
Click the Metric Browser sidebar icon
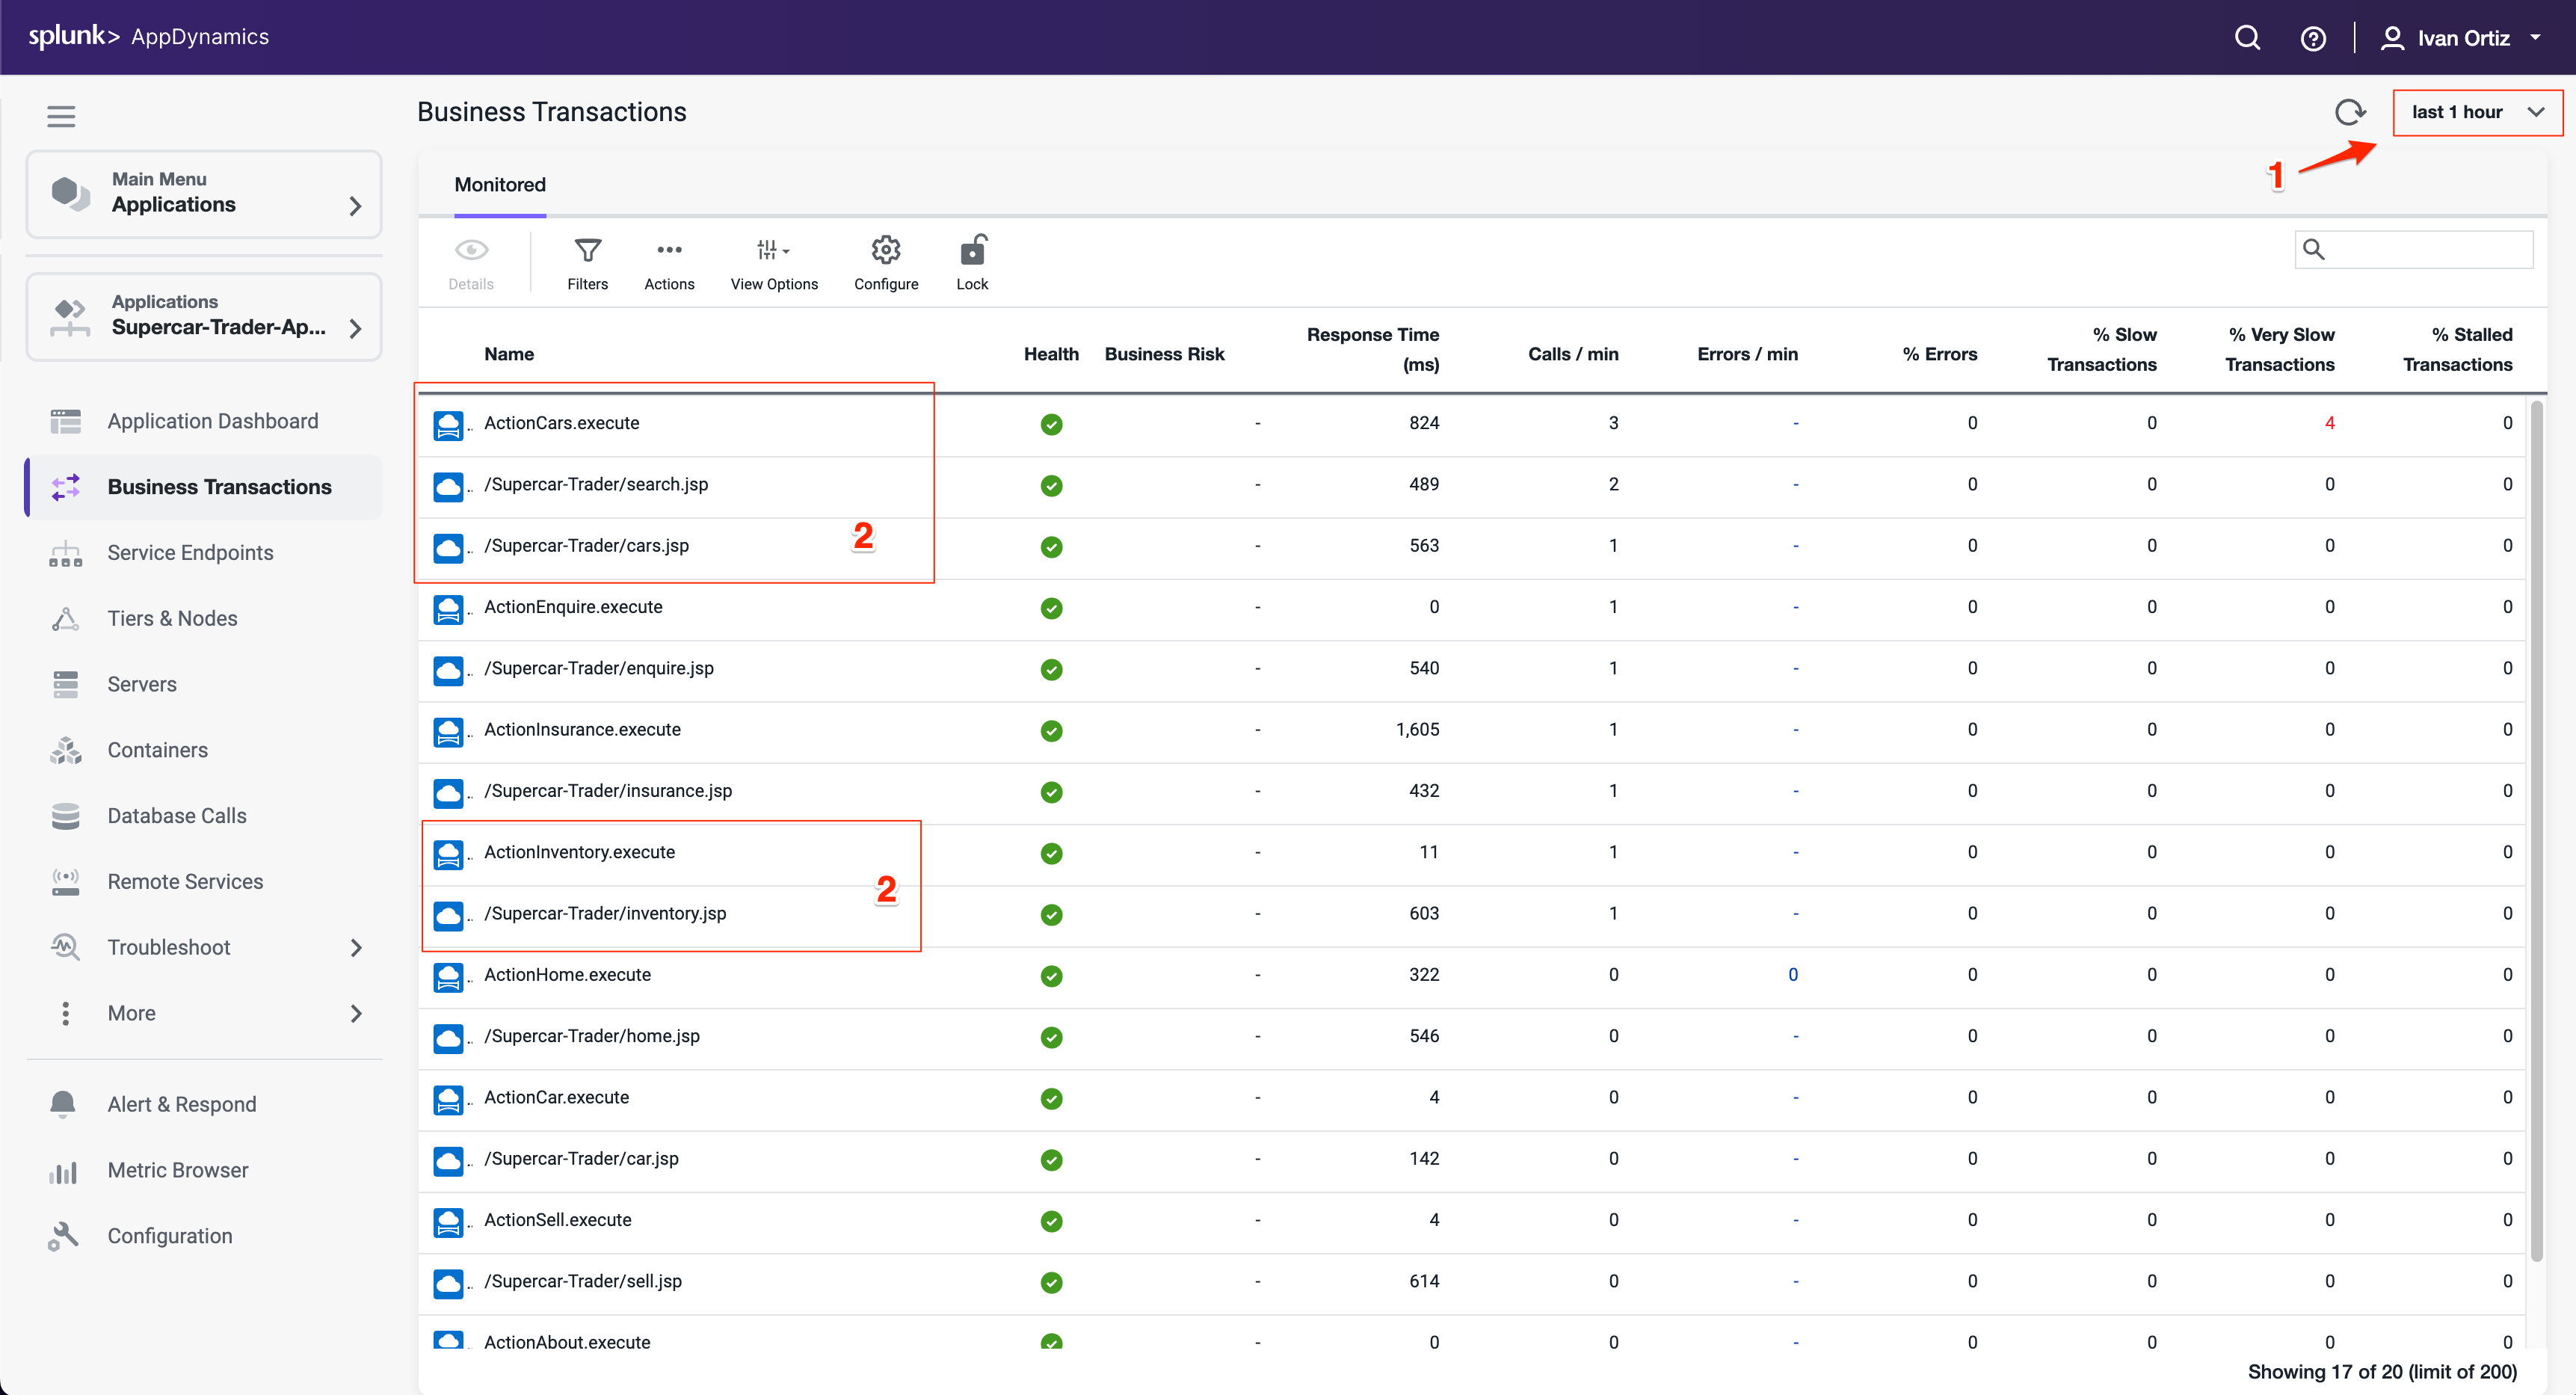[63, 1171]
